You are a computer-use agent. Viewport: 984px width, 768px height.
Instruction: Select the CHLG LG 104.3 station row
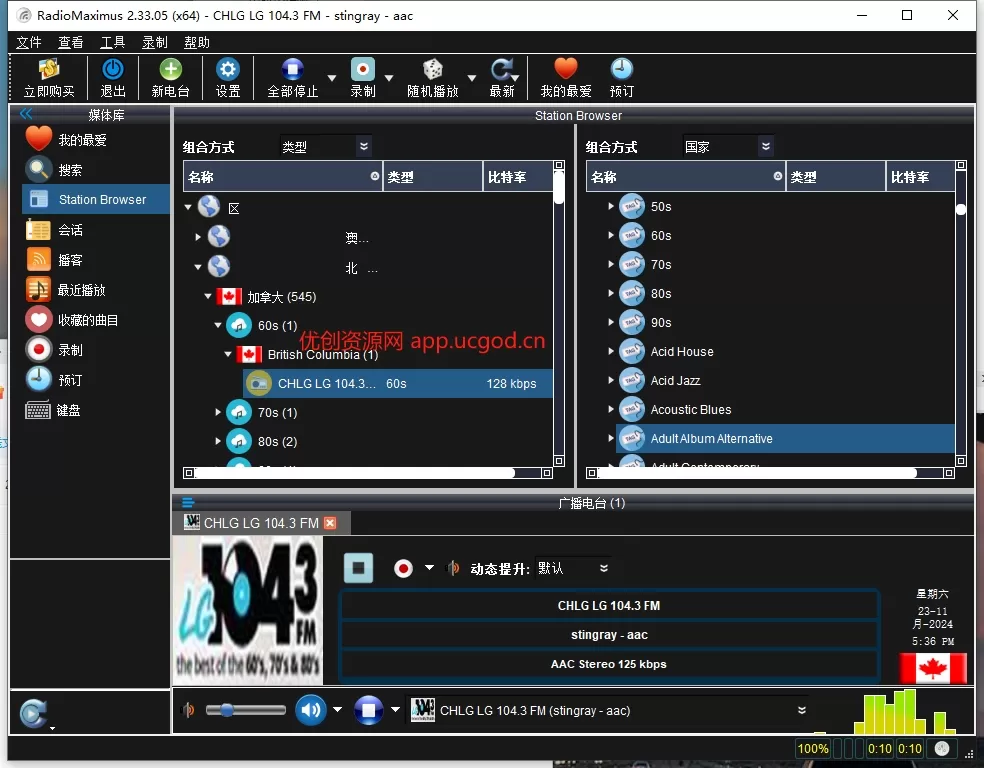[398, 383]
